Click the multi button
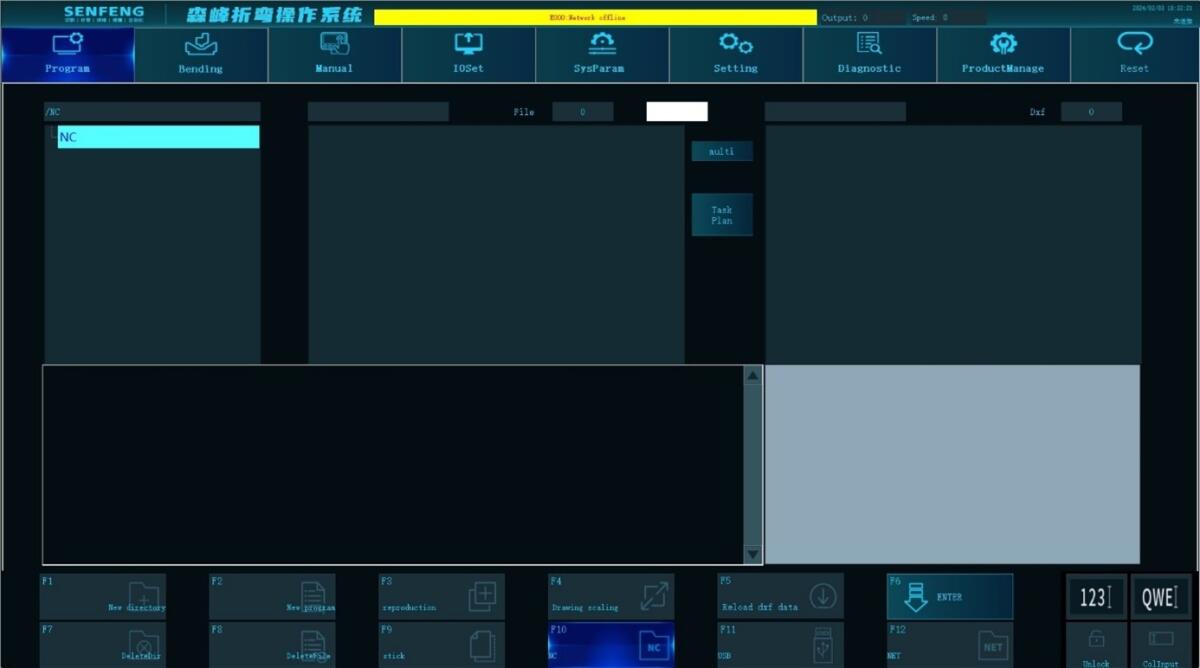 coord(722,151)
